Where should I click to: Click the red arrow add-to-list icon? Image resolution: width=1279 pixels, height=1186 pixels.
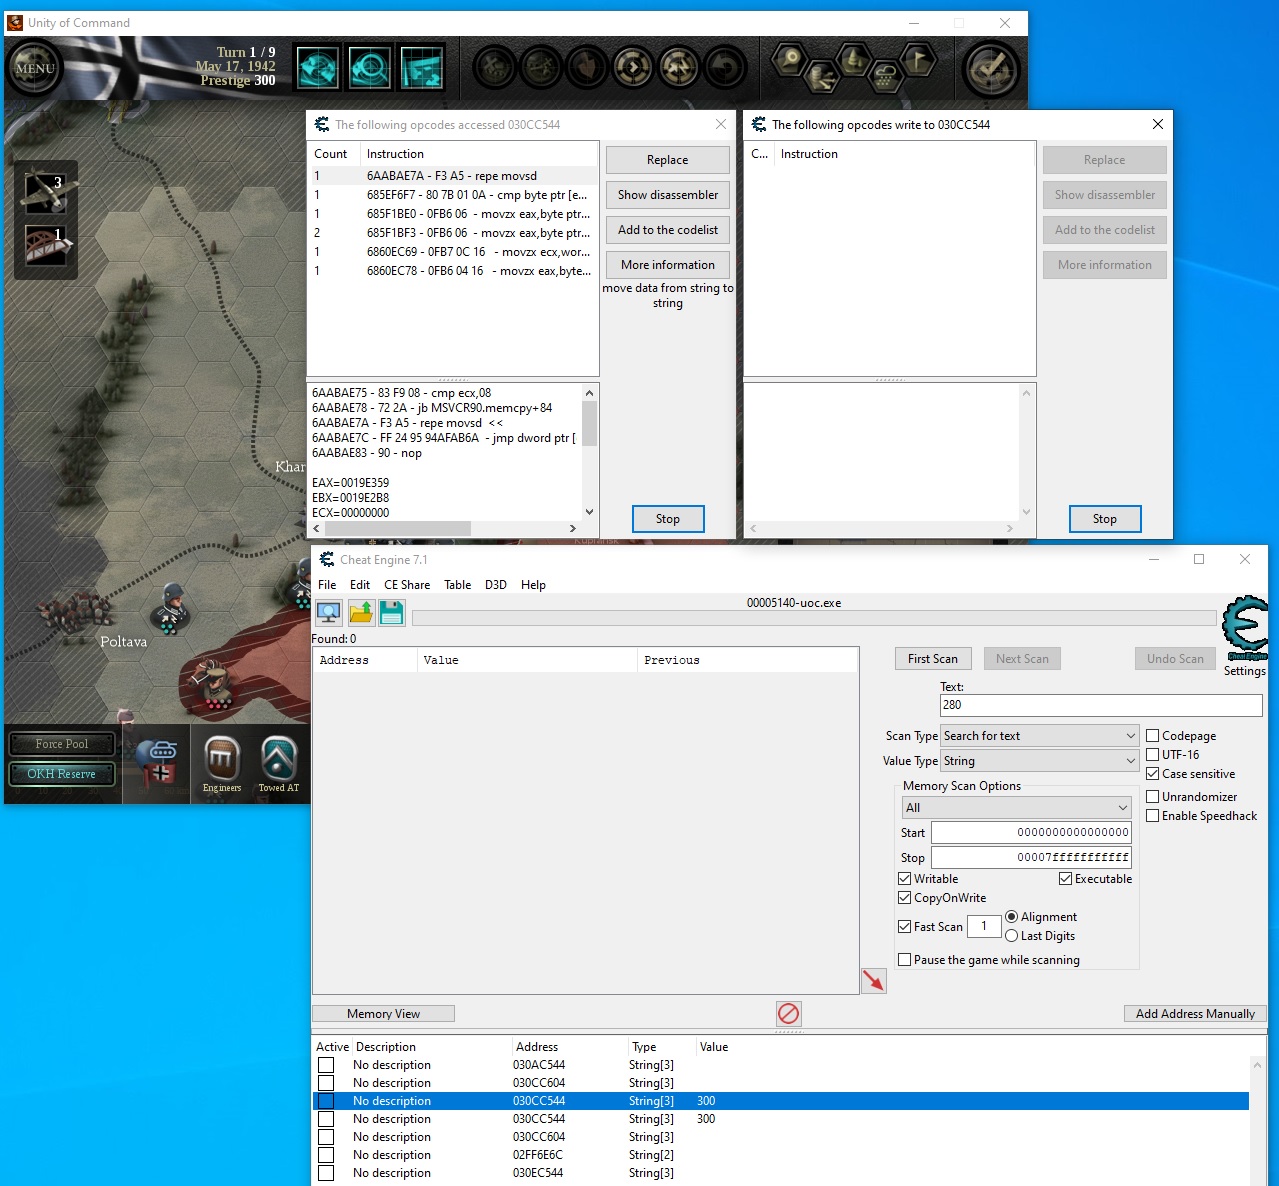tap(873, 981)
